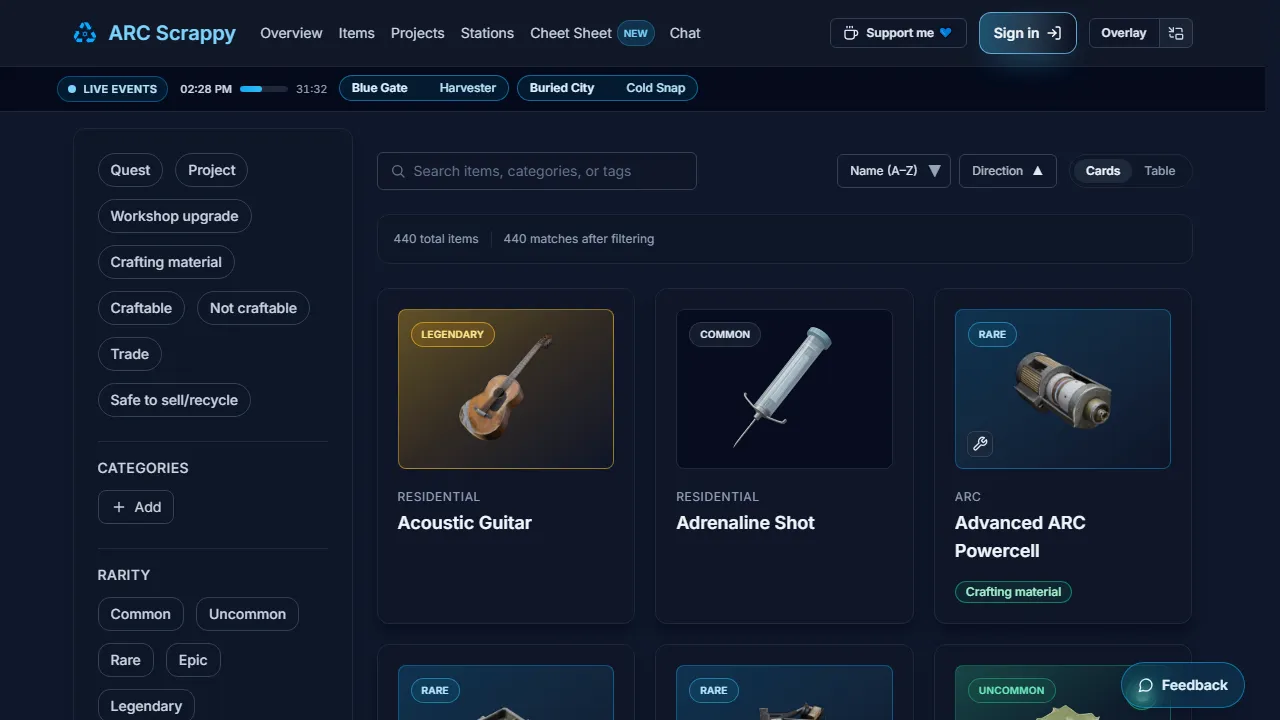Open Feedback via the chat bubble icon
The image size is (1280, 720).
(1146, 685)
